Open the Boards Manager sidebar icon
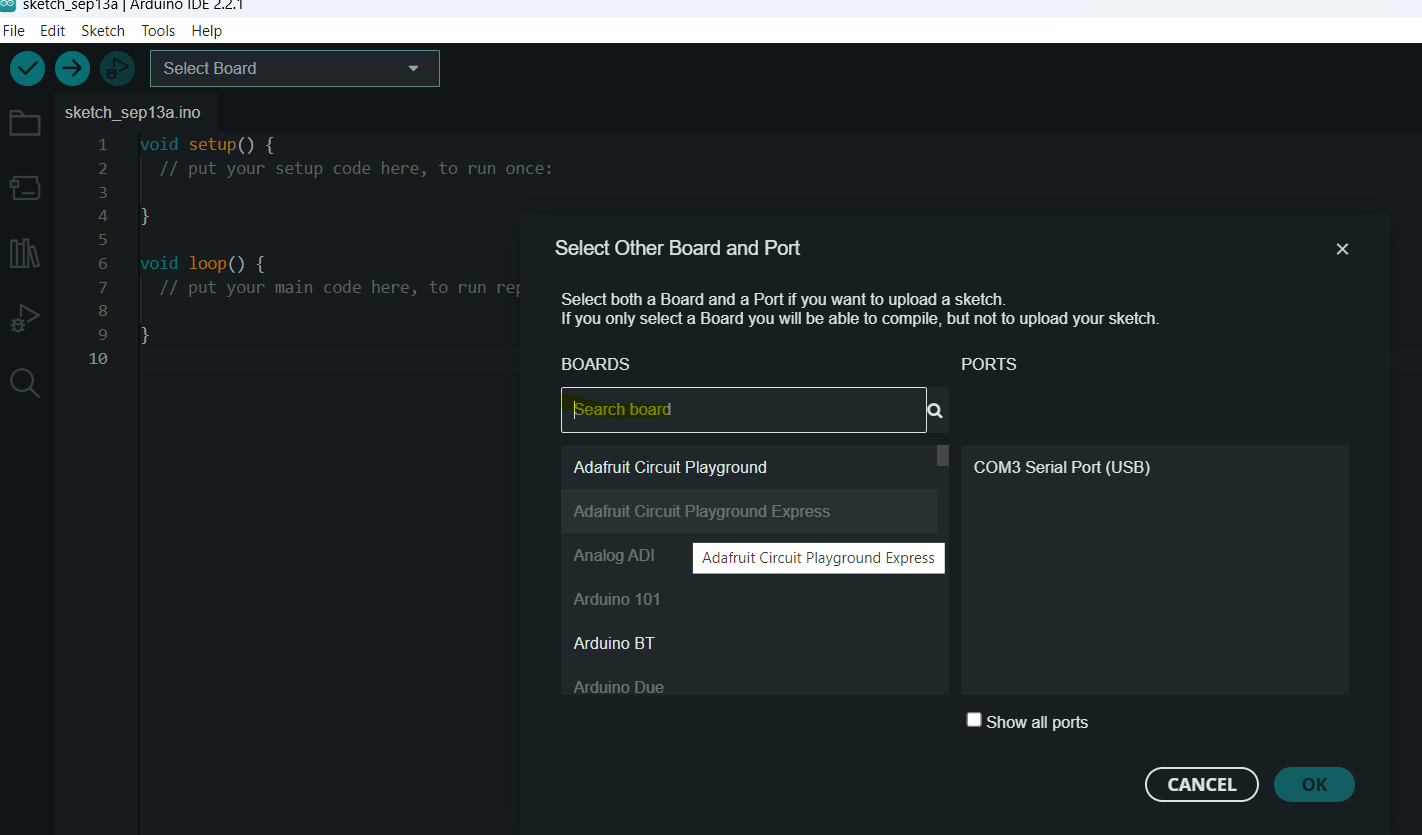The width and height of the screenshot is (1422, 835). [25, 187]
